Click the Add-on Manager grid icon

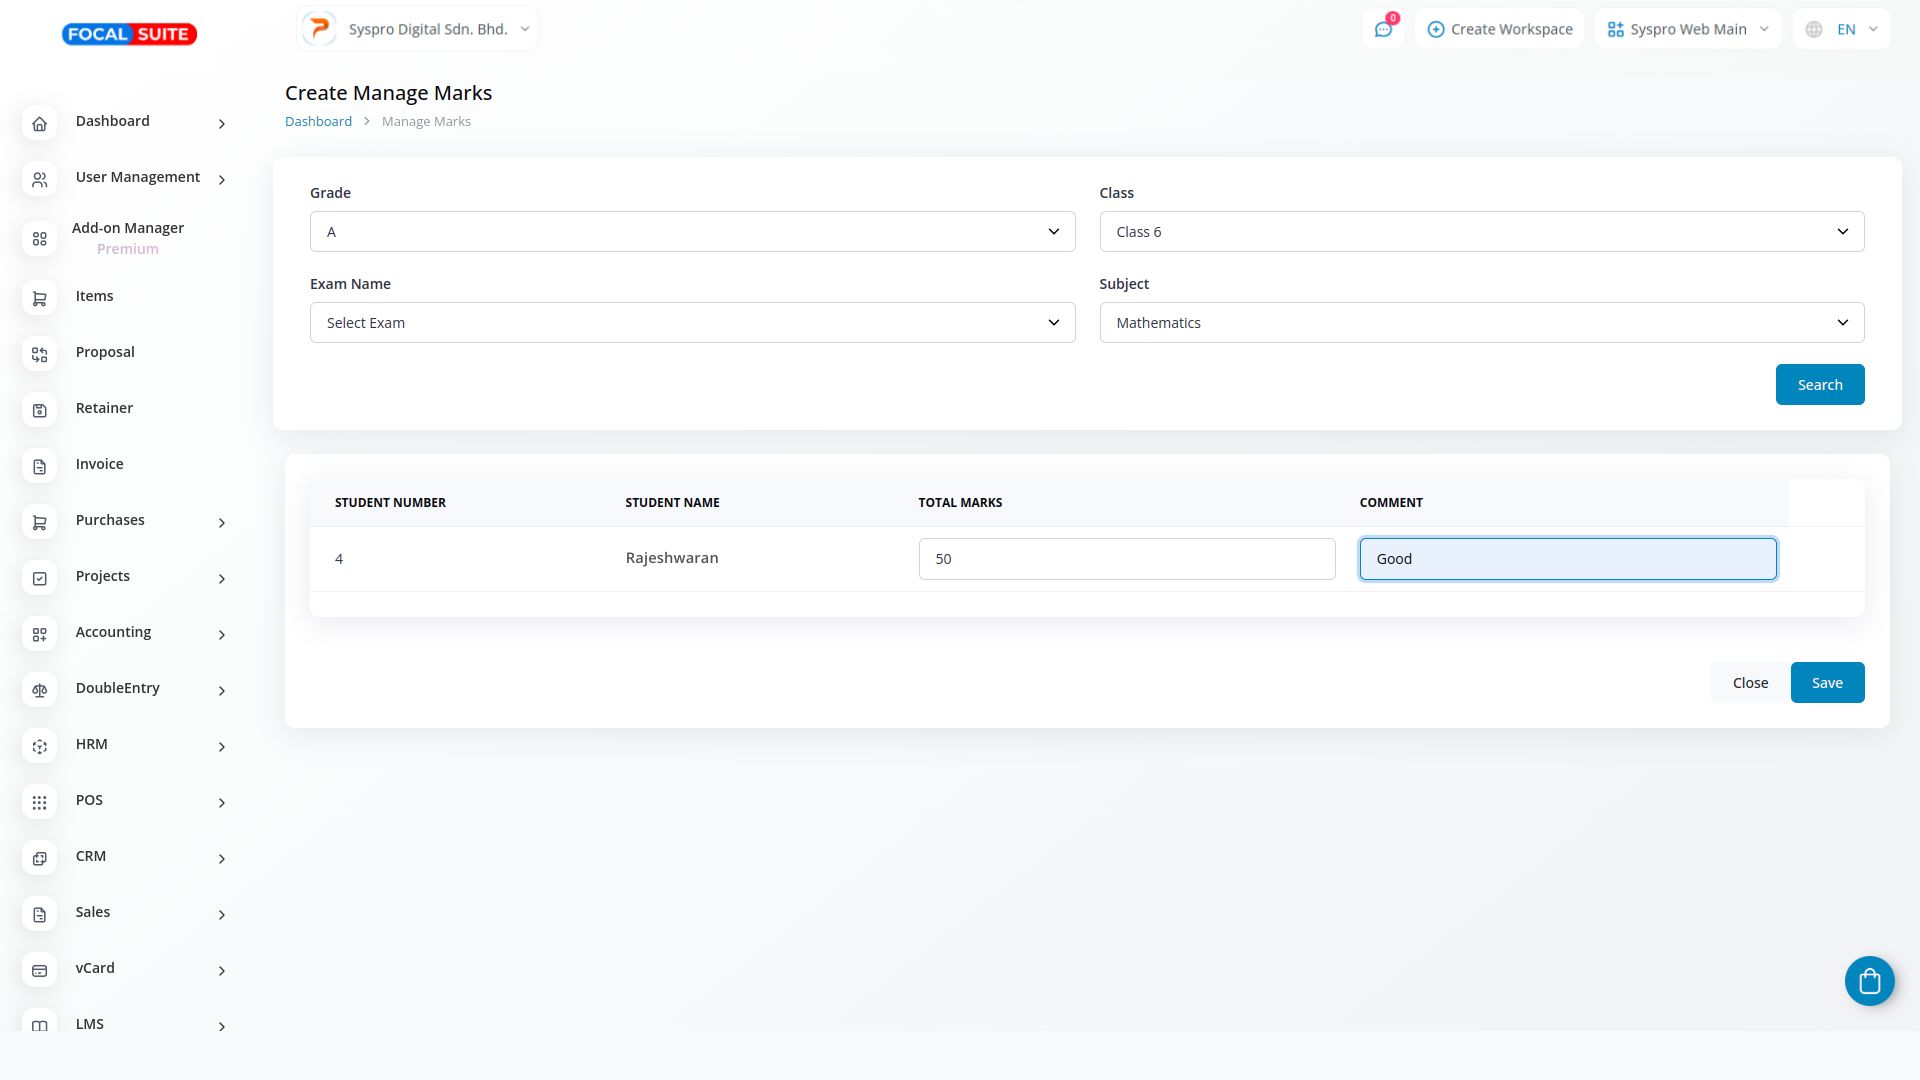pyautogui.click(x=40, y=239)
